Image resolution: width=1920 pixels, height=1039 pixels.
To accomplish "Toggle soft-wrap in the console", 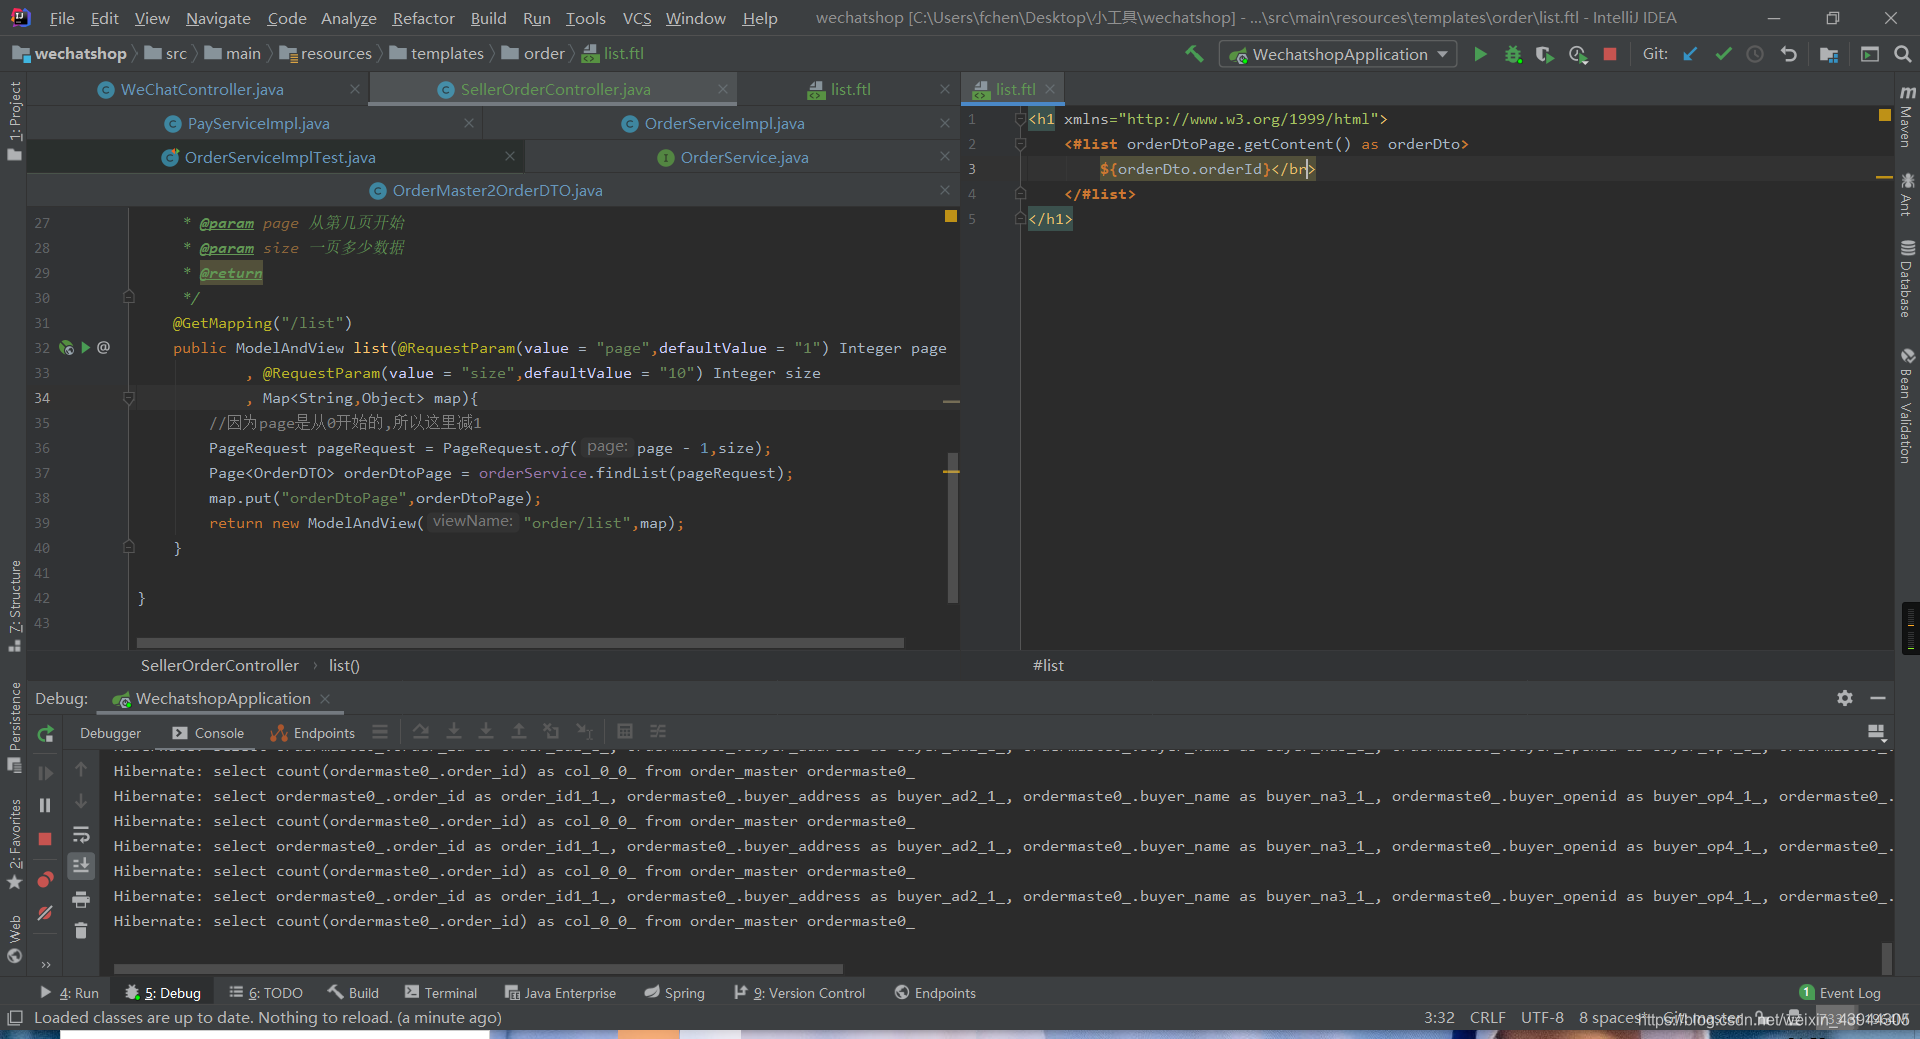I will coord(81,835).
